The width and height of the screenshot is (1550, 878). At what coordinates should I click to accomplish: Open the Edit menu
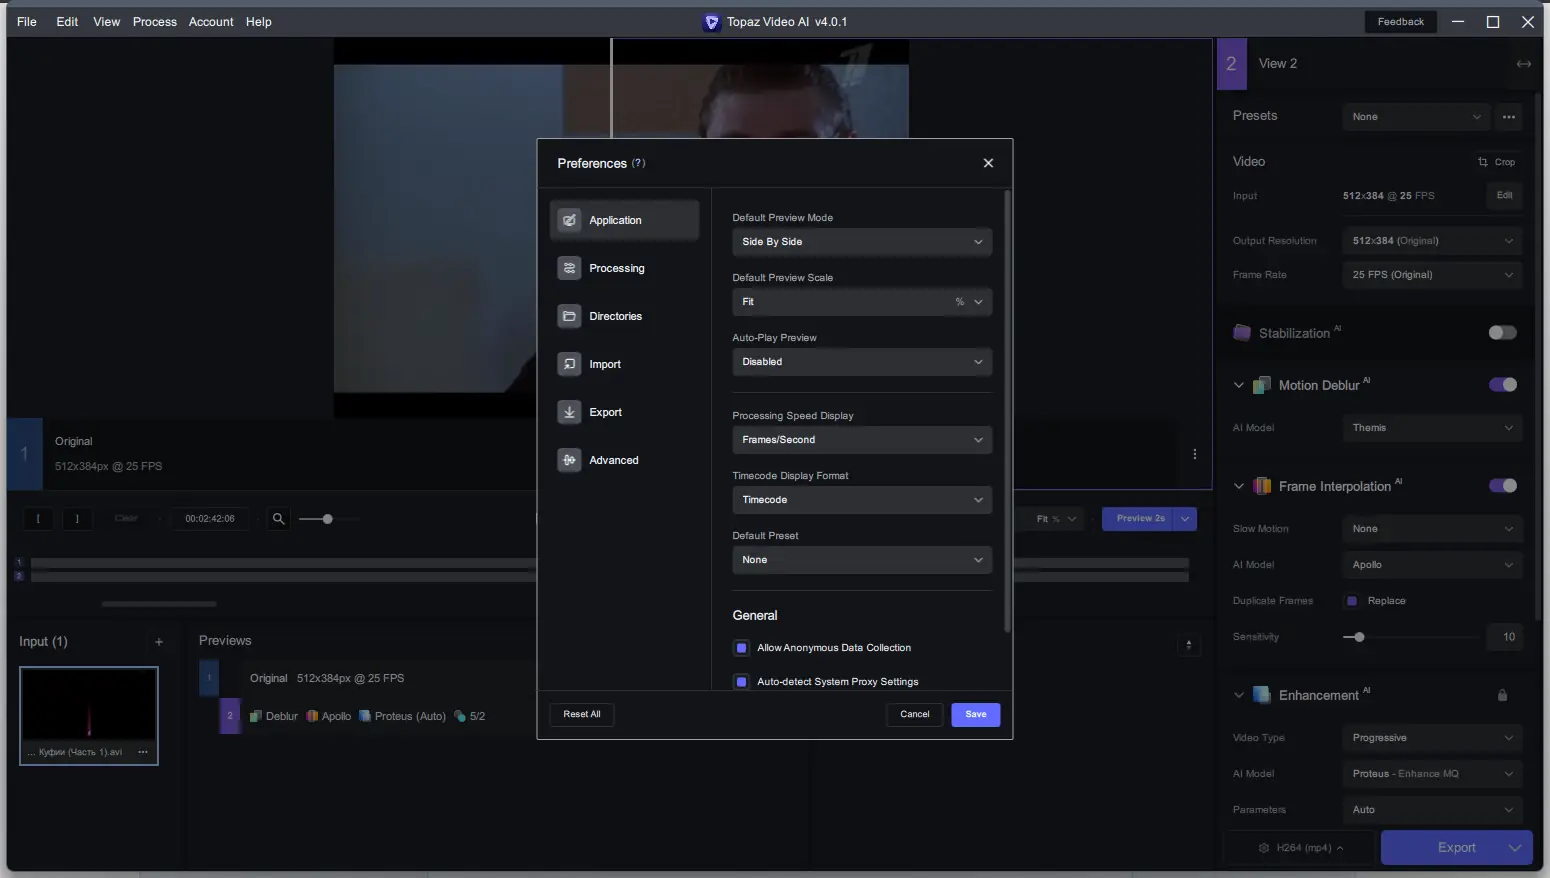coord(67,22)
